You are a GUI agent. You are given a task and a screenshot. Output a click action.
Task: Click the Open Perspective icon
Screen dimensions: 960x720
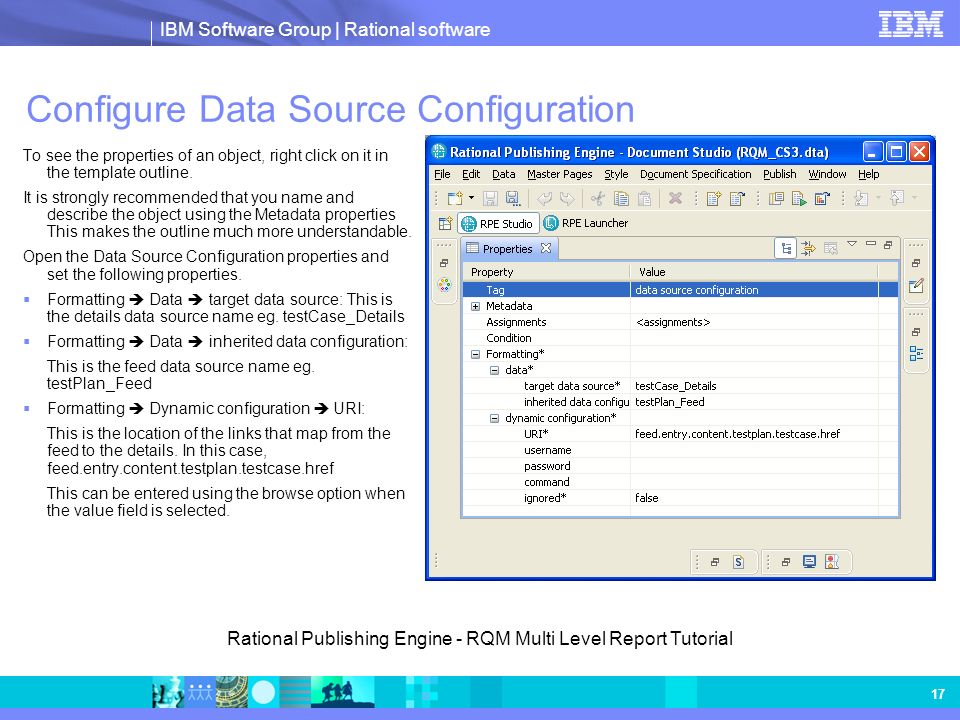[x=445, y=223]
